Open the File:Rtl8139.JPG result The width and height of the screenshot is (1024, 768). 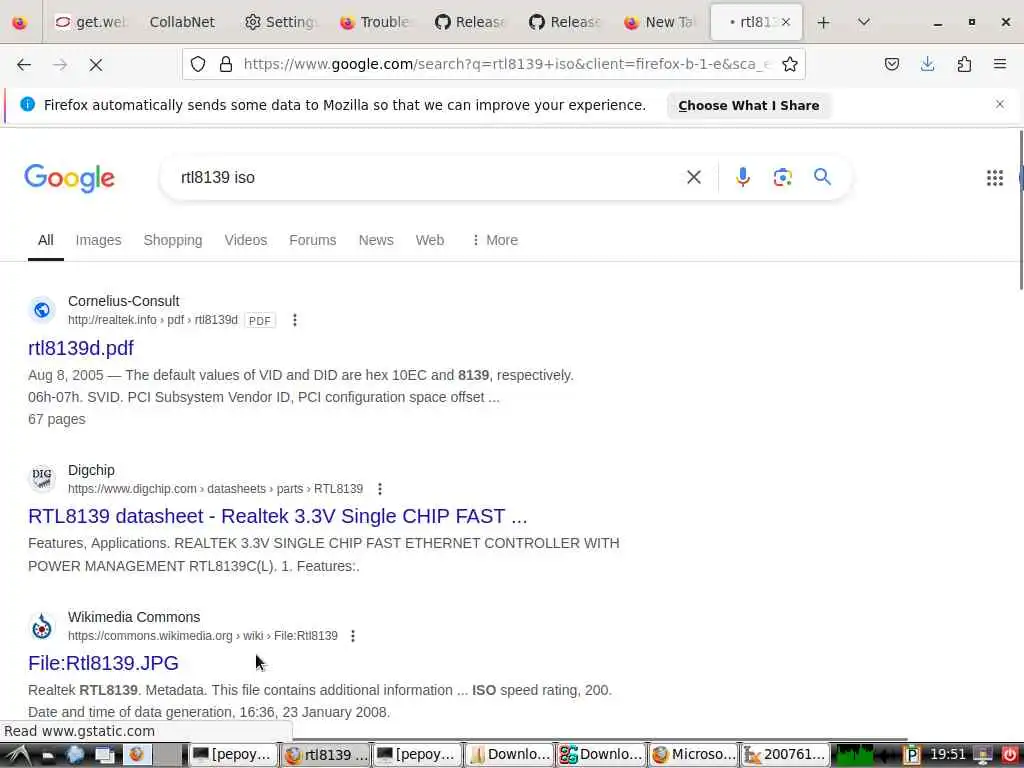coord(103,663)
